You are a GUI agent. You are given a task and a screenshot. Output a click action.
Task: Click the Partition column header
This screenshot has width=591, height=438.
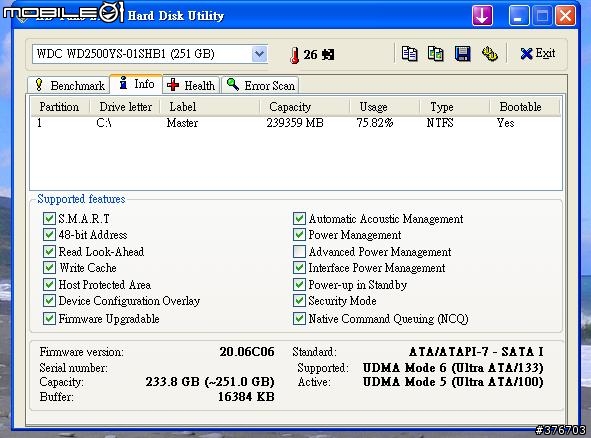pos(60,107)
